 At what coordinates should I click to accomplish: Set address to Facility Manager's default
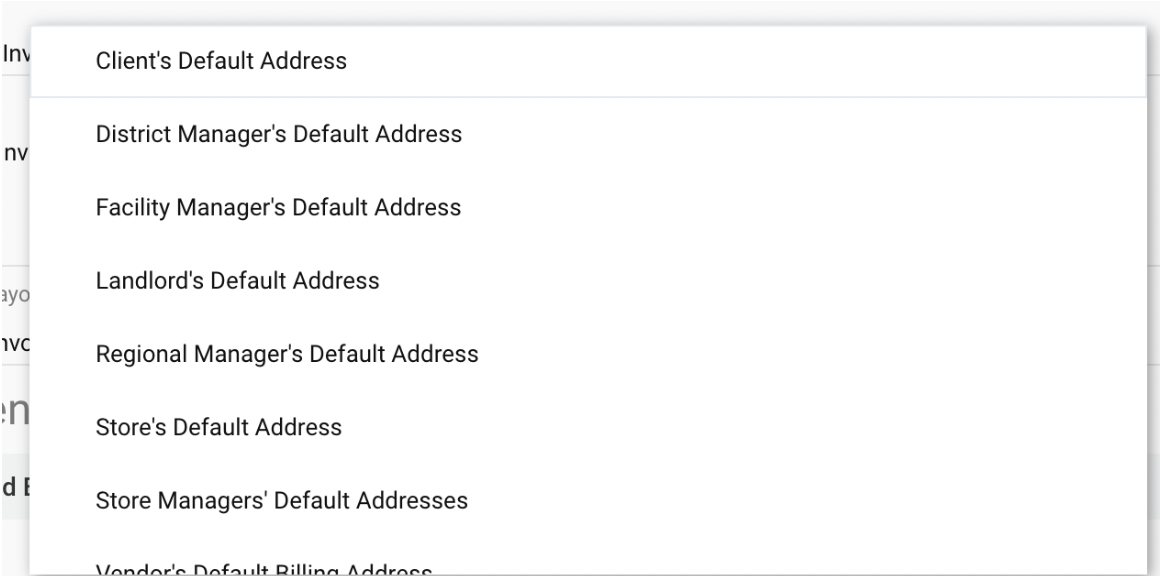coord(278,208)
